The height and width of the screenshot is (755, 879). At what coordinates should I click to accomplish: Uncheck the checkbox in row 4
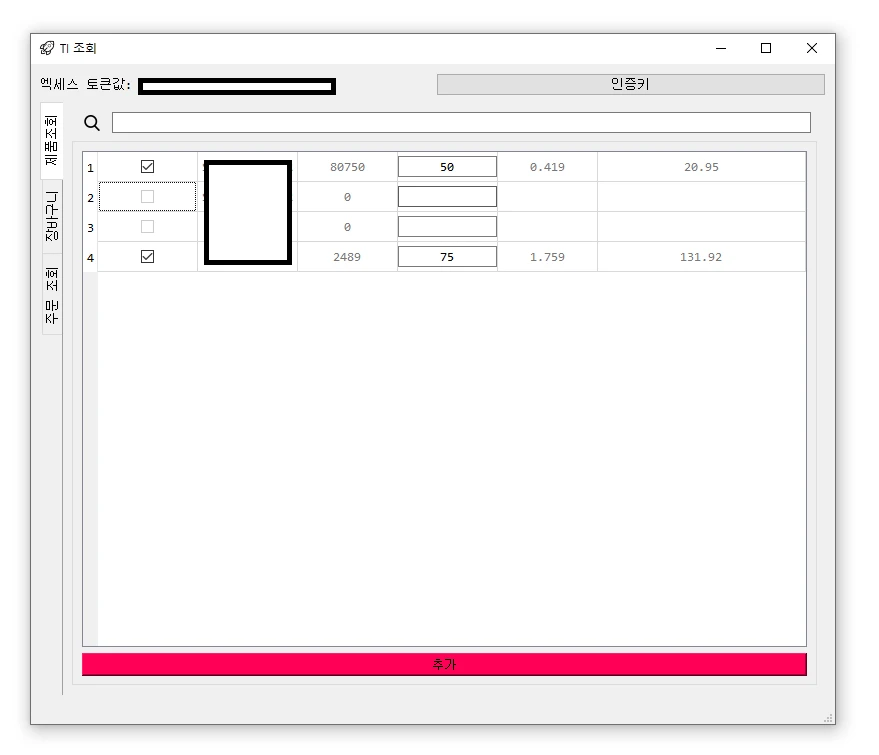click(147, 257)
